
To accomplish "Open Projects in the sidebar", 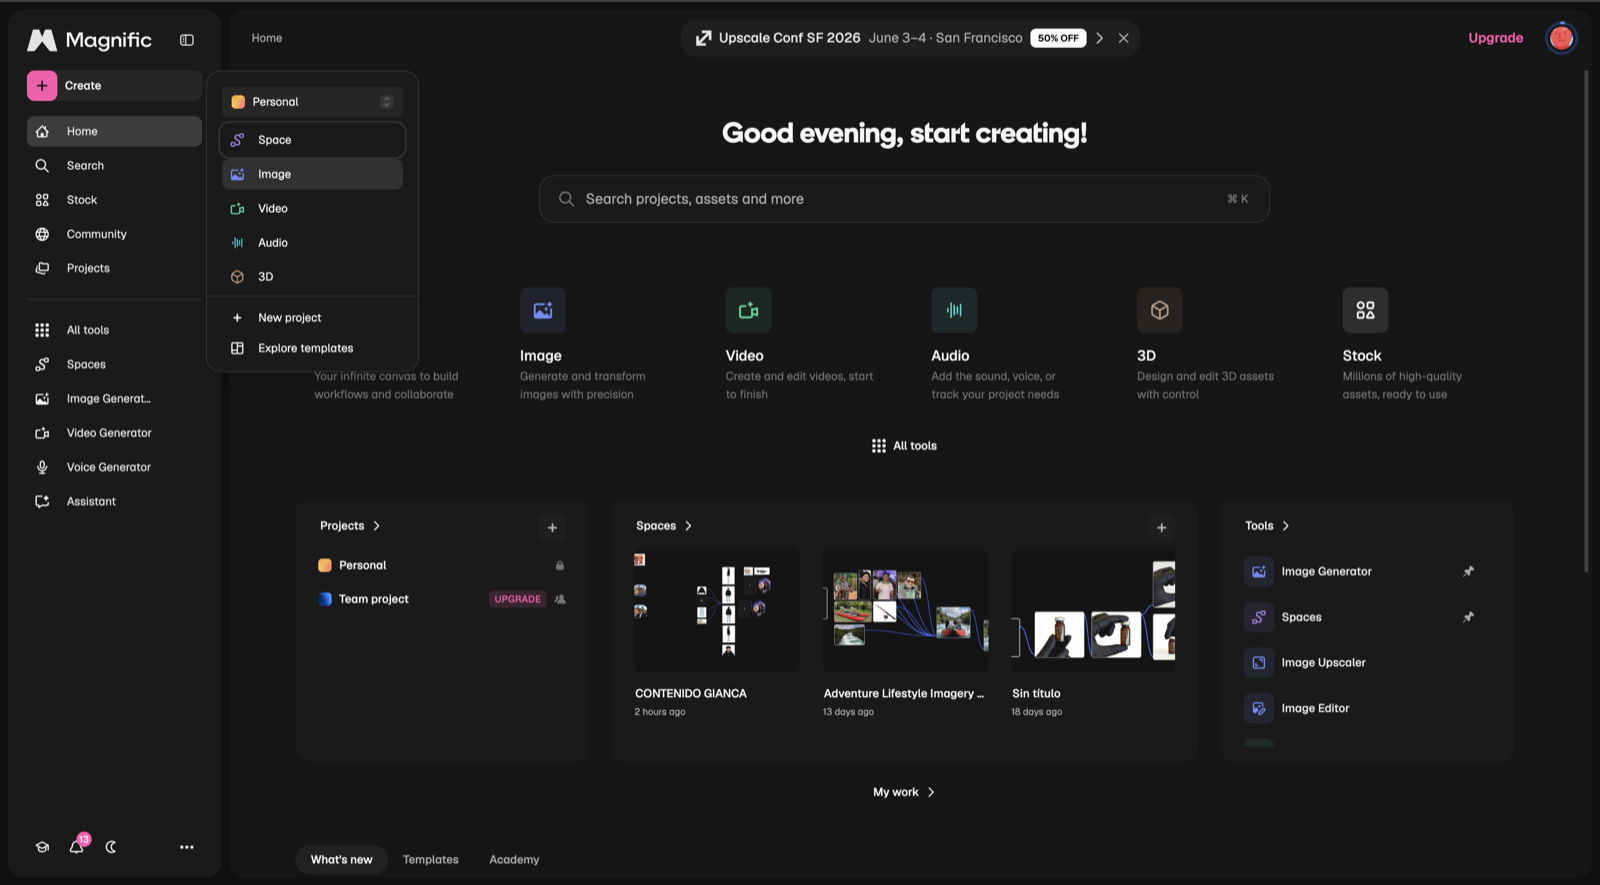I will 114,268.
